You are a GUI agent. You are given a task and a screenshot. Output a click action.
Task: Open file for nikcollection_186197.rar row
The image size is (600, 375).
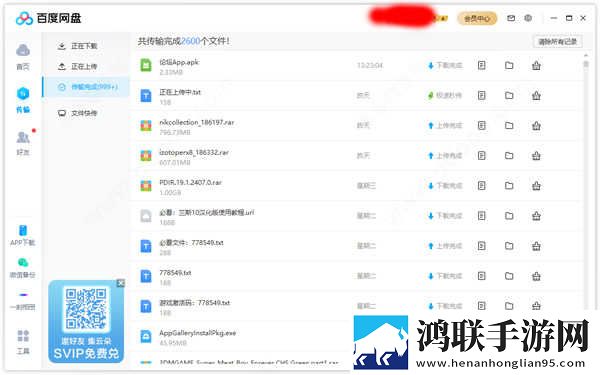[481, 126]
